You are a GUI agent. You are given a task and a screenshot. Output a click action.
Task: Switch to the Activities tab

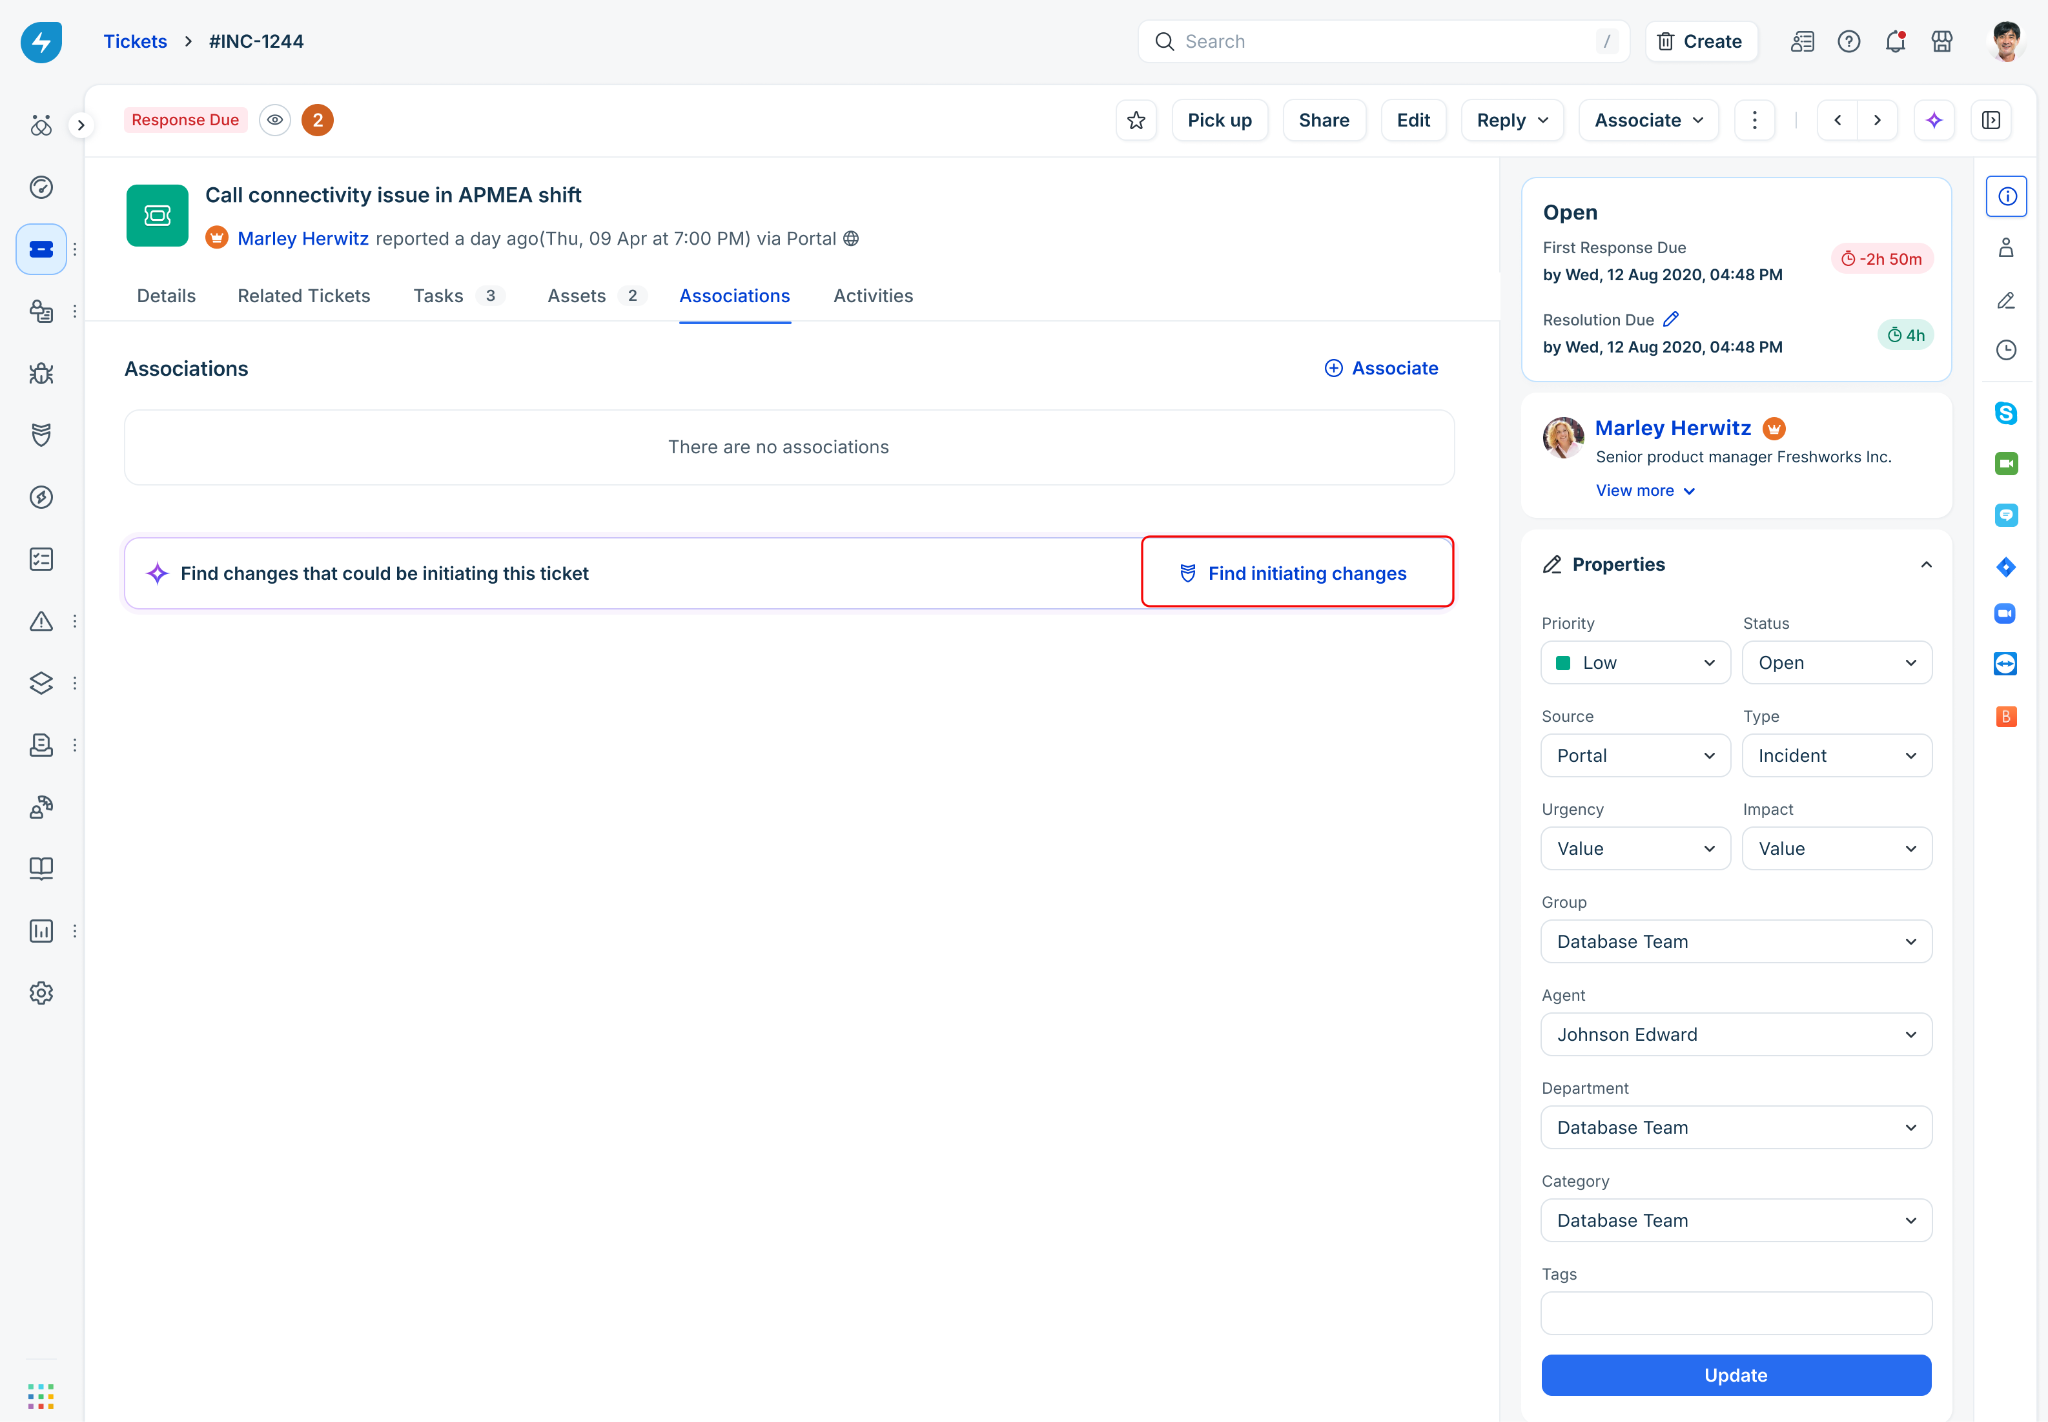(873, 296)
